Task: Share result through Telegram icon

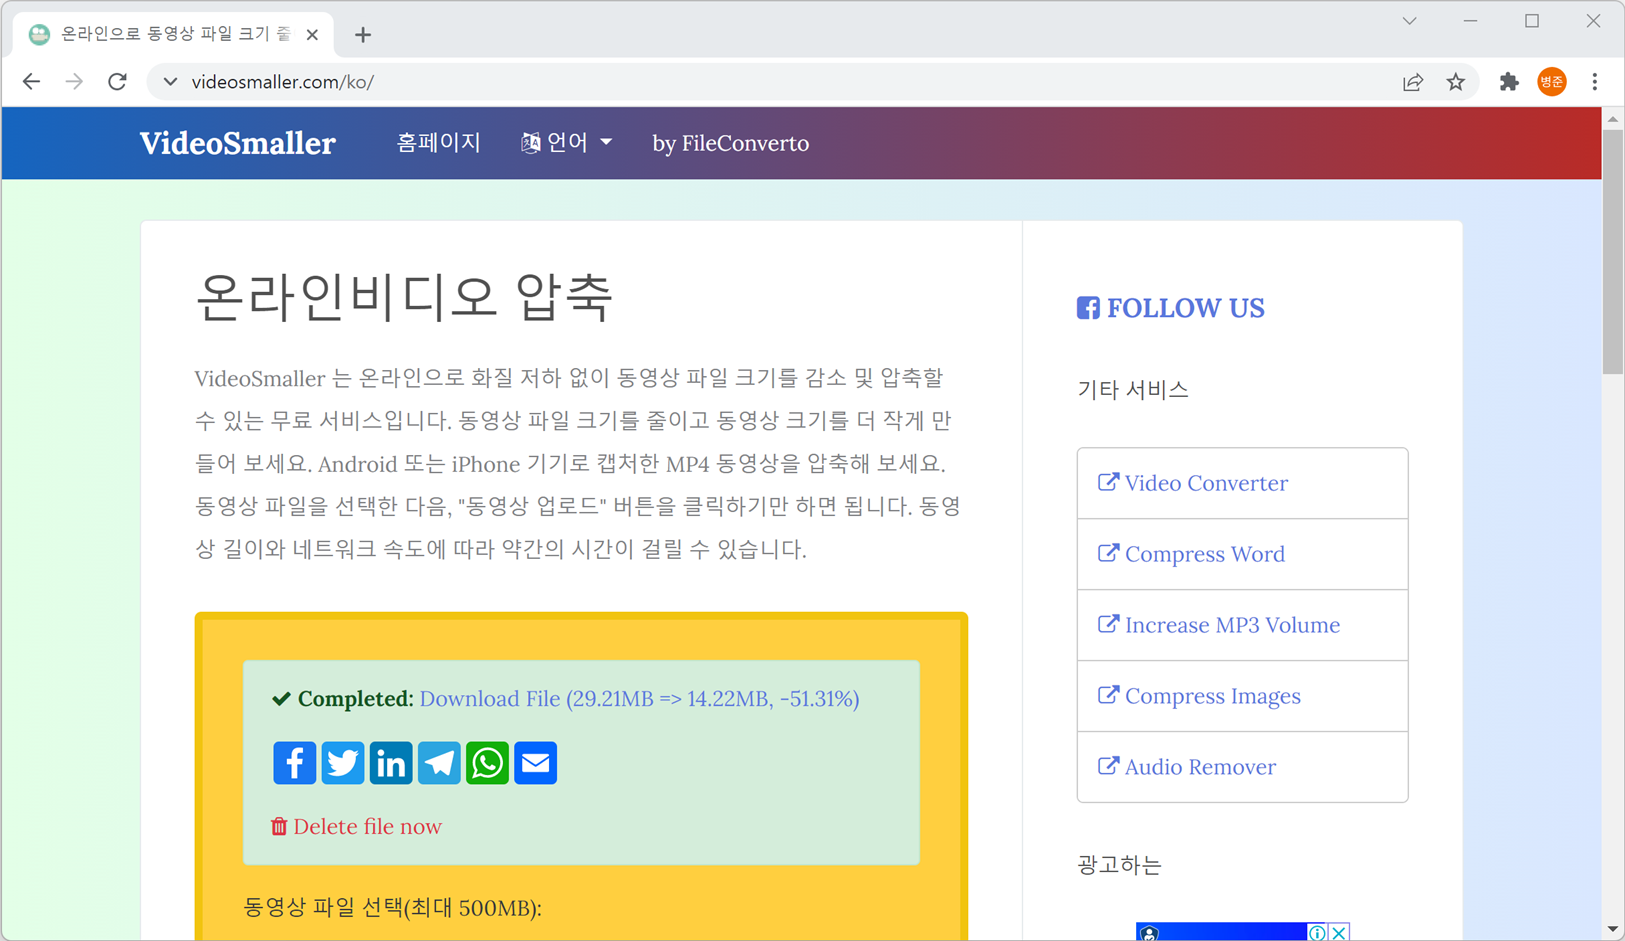Action: click(439, 763)
